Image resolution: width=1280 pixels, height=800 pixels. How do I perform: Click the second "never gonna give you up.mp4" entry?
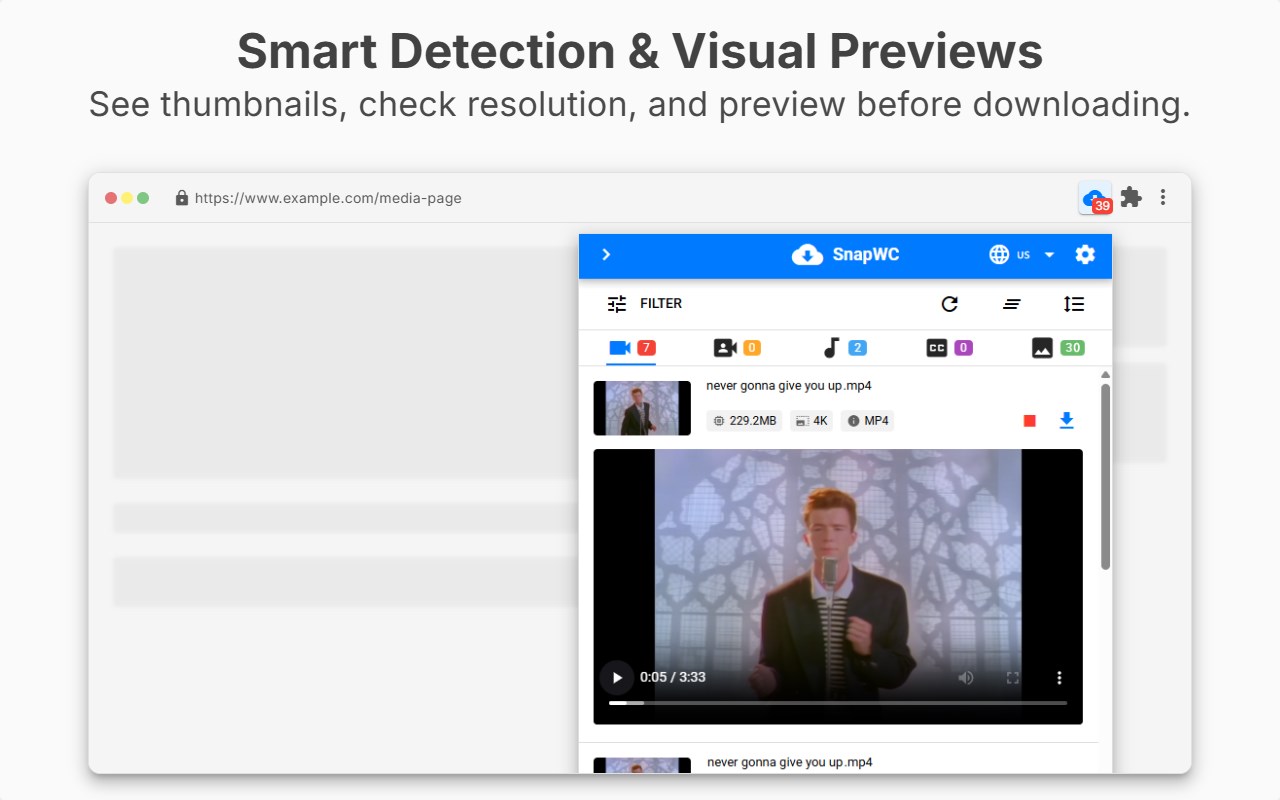(x=790, y=762)
